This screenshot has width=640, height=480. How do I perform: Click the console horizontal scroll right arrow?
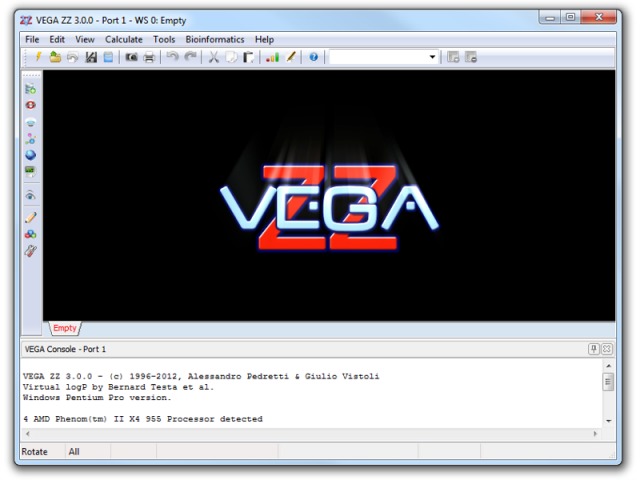pos(595,433)
